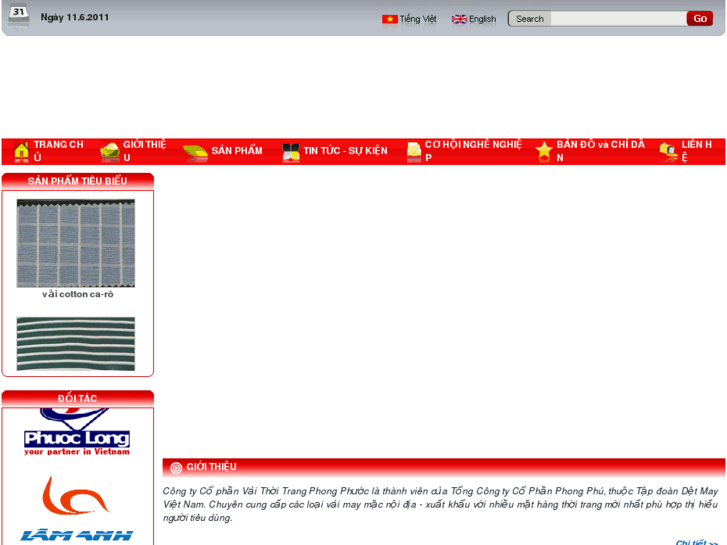This screenshot has height=545, width=727.
Task: Click the star icon for Bản Đồ
Action: (x=544, y=152)
